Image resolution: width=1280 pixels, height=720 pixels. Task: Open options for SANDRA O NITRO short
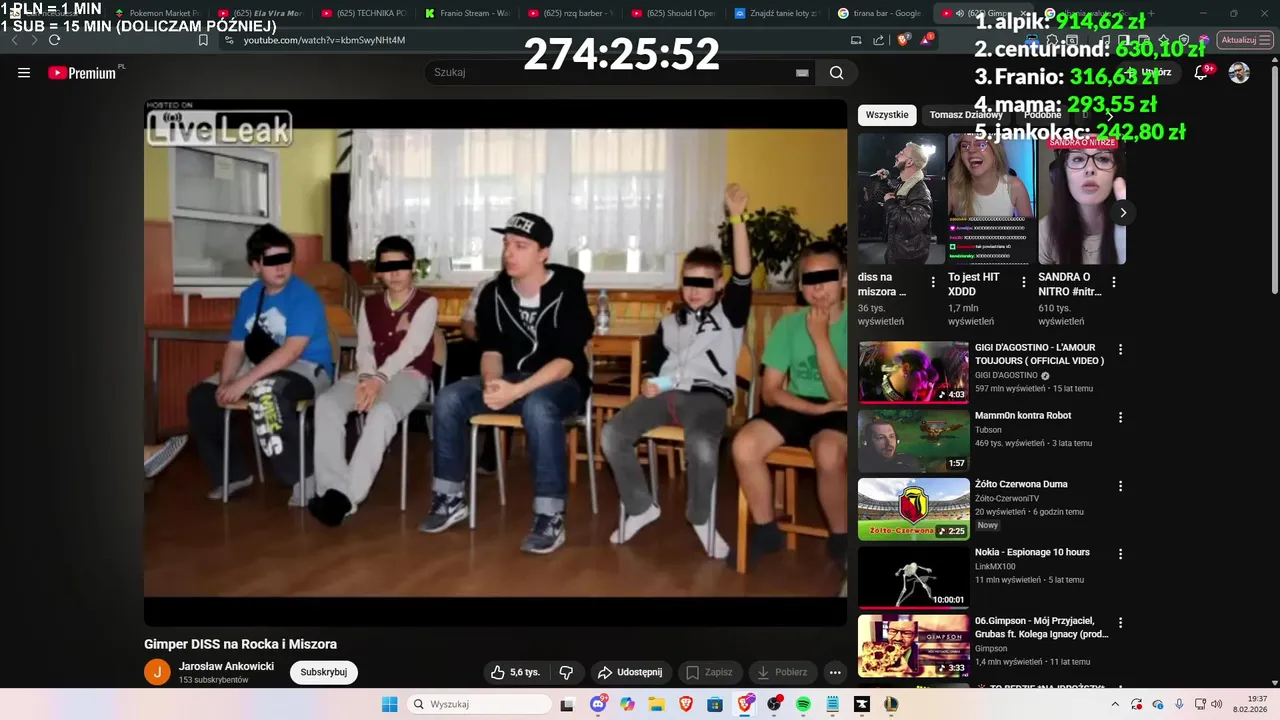[x=1113, y=282]
